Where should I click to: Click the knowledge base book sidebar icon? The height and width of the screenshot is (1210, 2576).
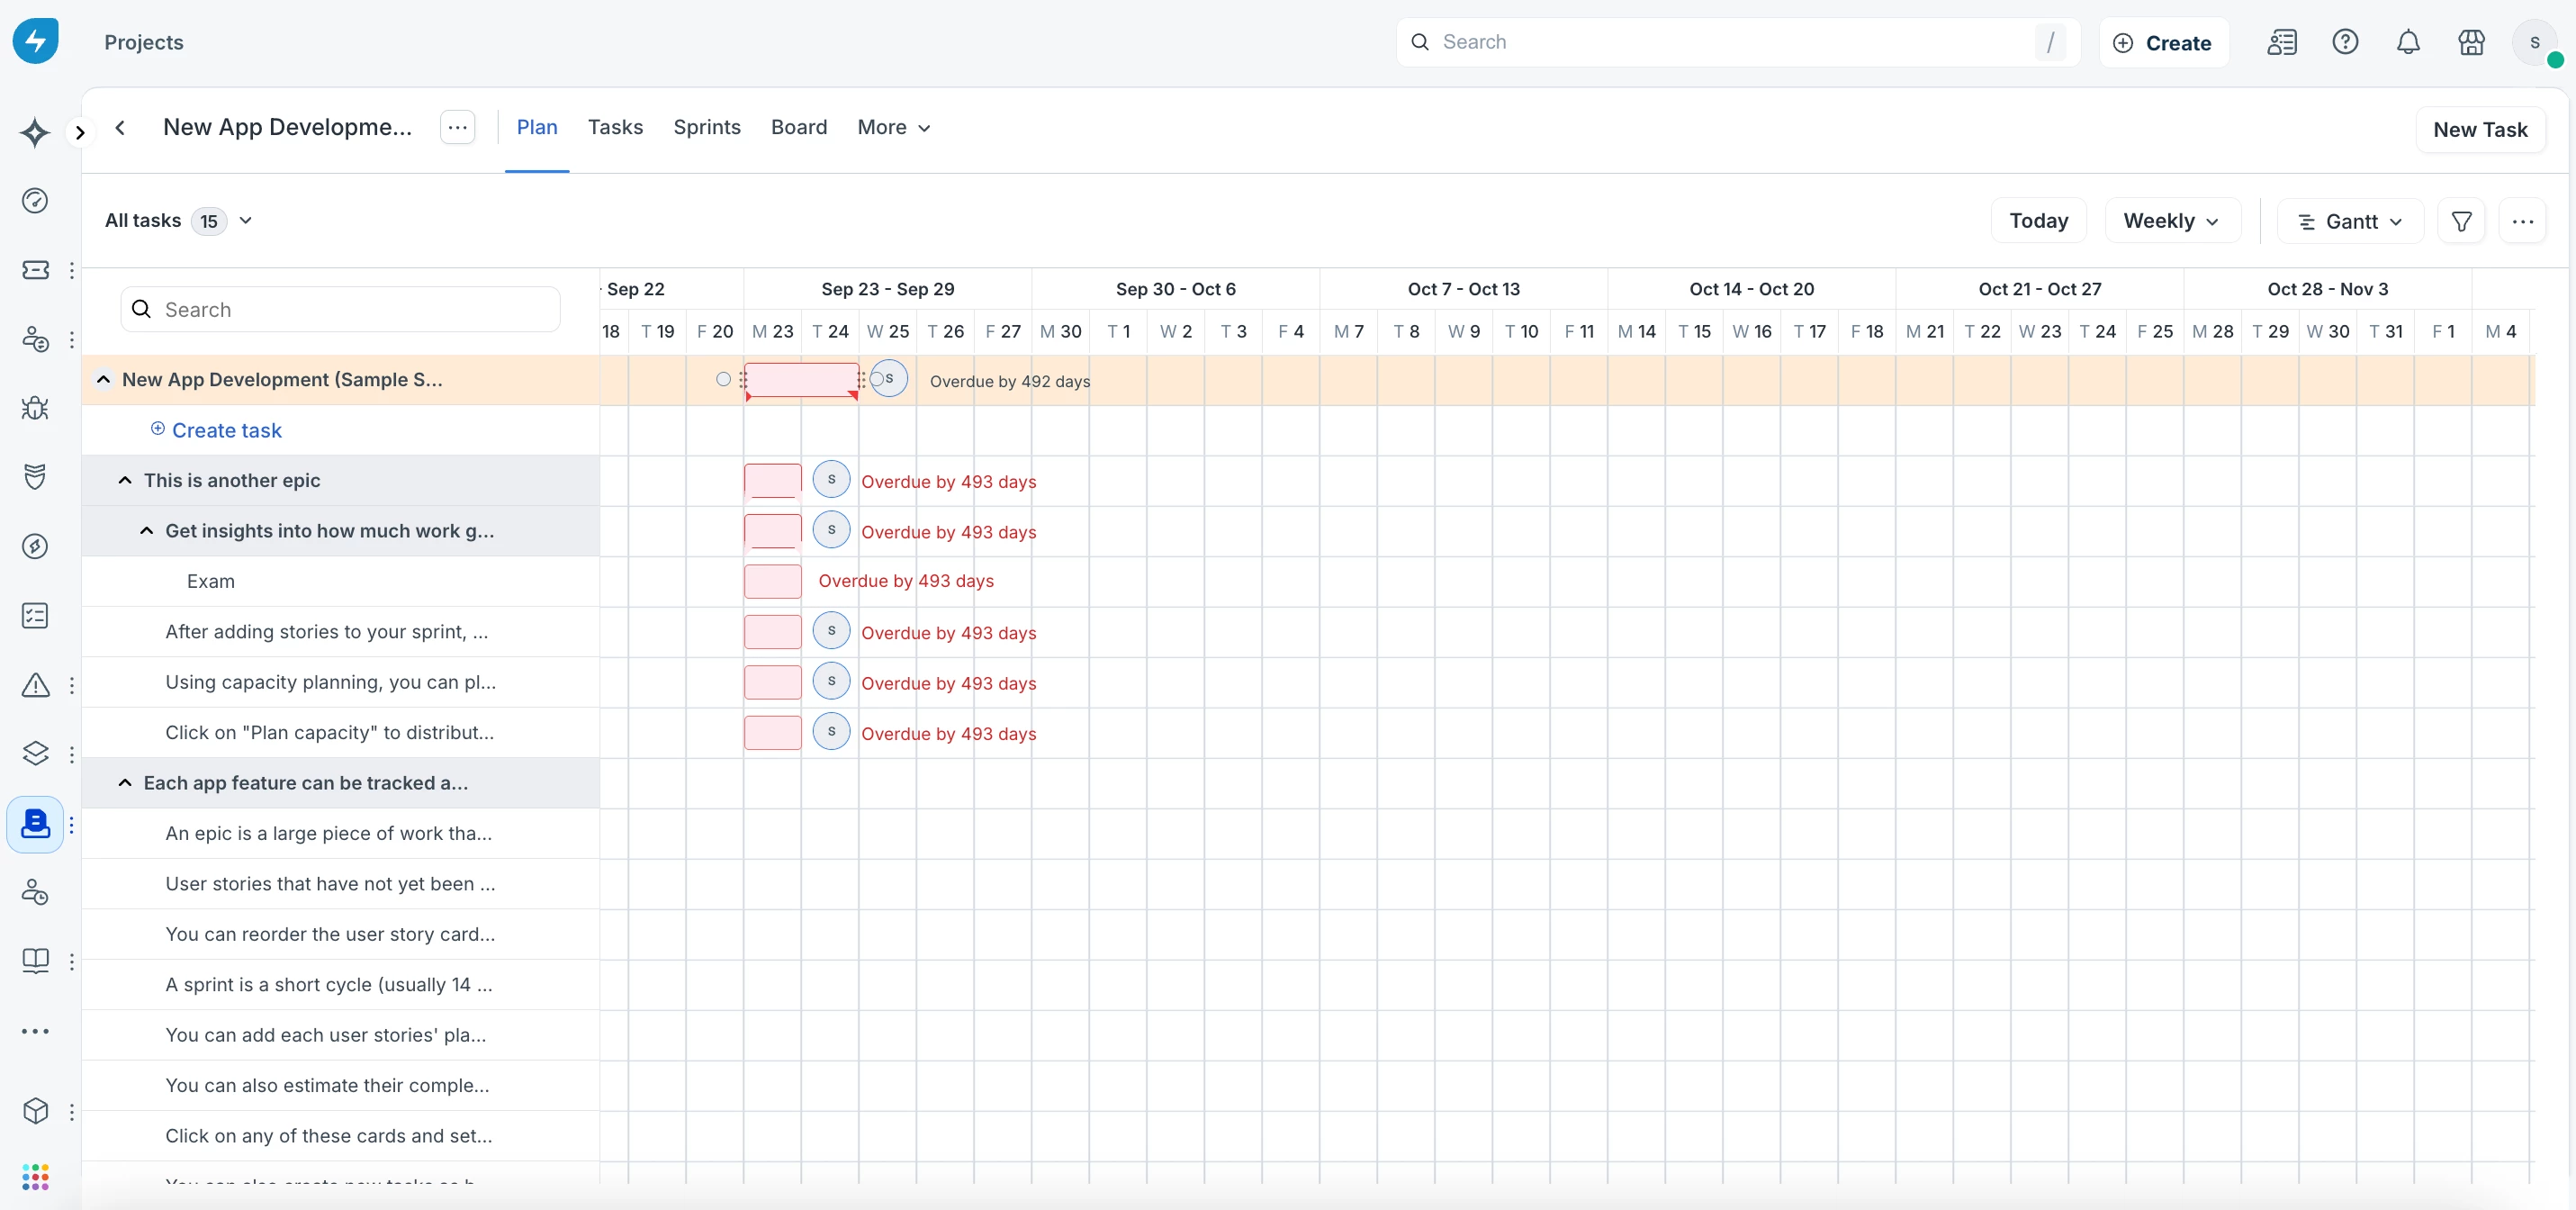(x=35, y=961)
